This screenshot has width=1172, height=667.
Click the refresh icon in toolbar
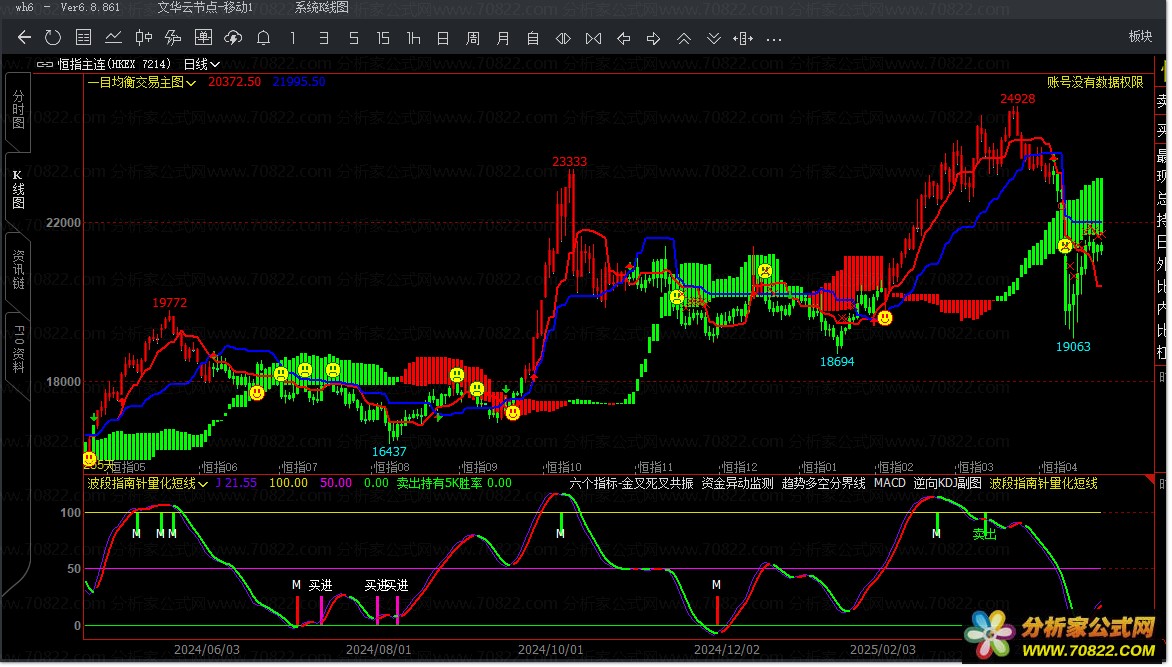[x=53, y=39]
